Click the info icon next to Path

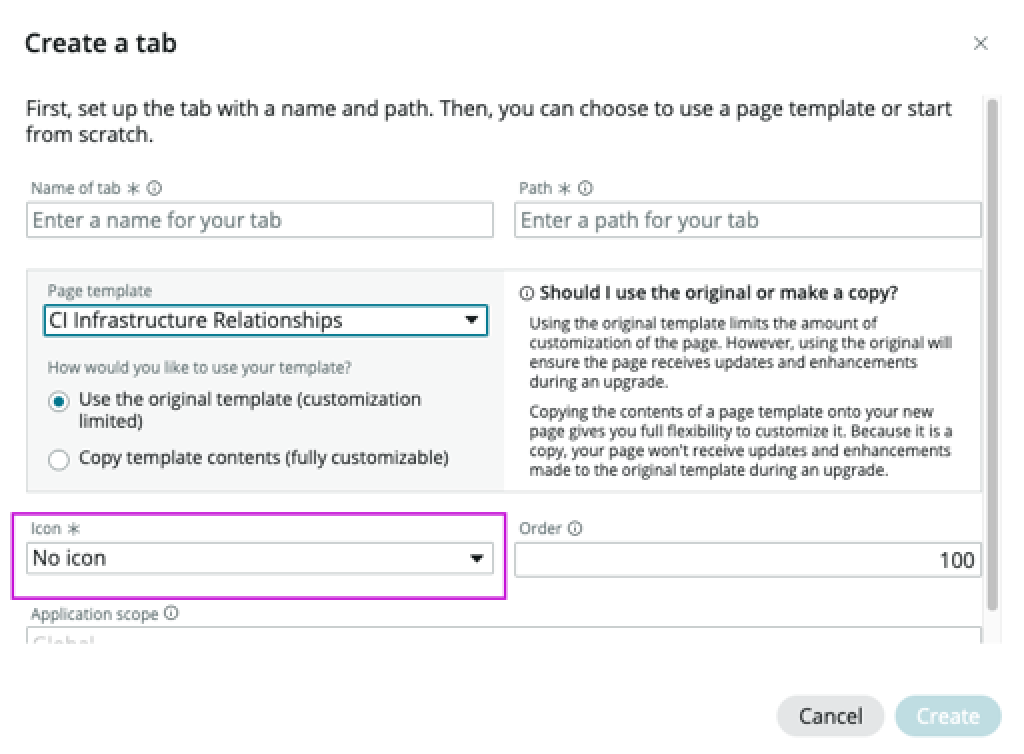coord(585,187)
